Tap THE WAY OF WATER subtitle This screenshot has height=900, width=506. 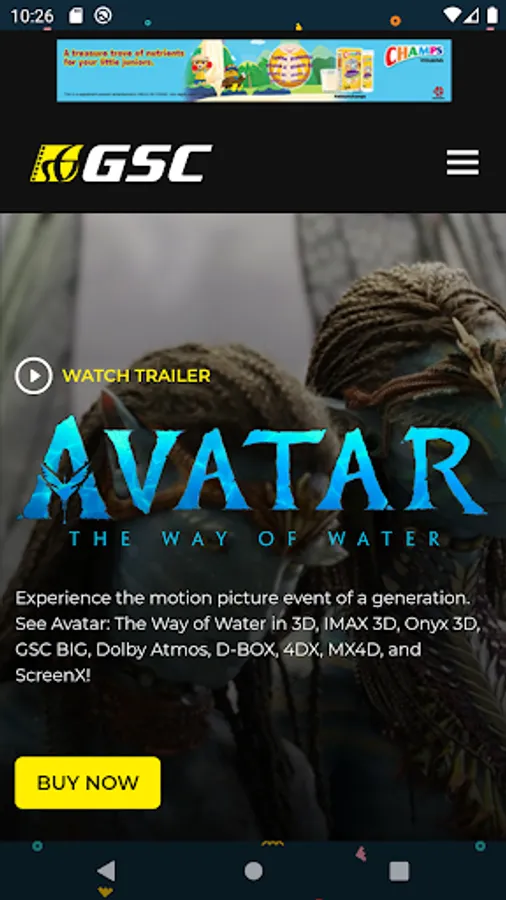pyautogui.click(x=255, y=539)
